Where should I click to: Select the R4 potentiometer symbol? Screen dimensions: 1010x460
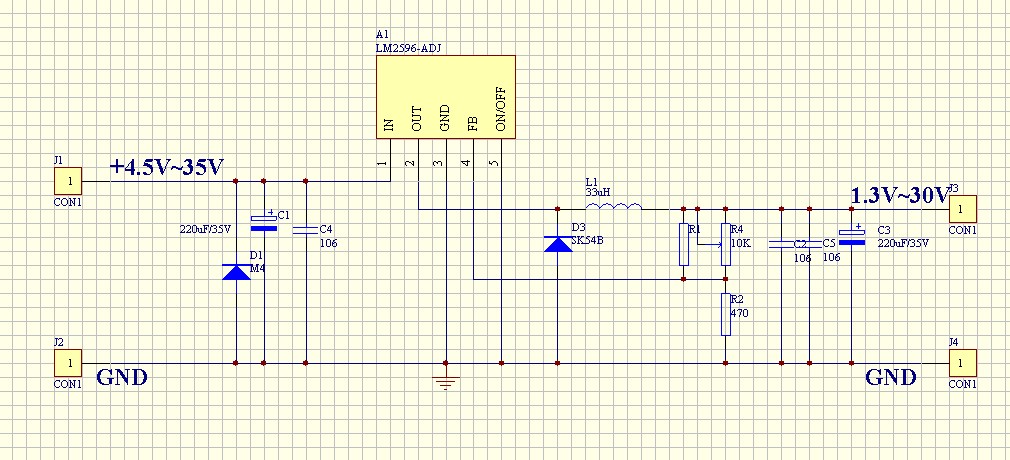tap(725, 244)
